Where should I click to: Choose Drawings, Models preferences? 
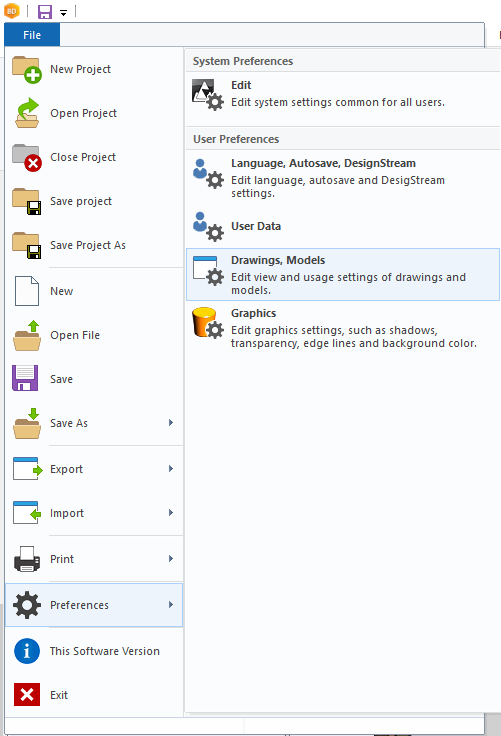point(343,275)
